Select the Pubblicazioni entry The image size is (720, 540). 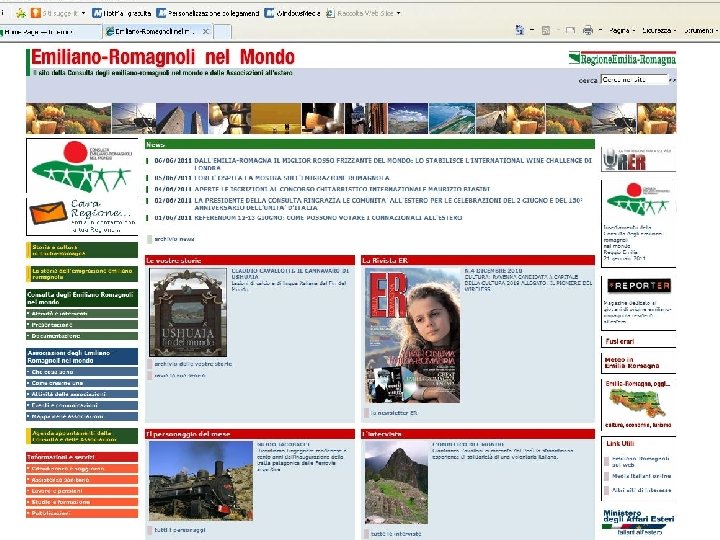pos(82,513)
